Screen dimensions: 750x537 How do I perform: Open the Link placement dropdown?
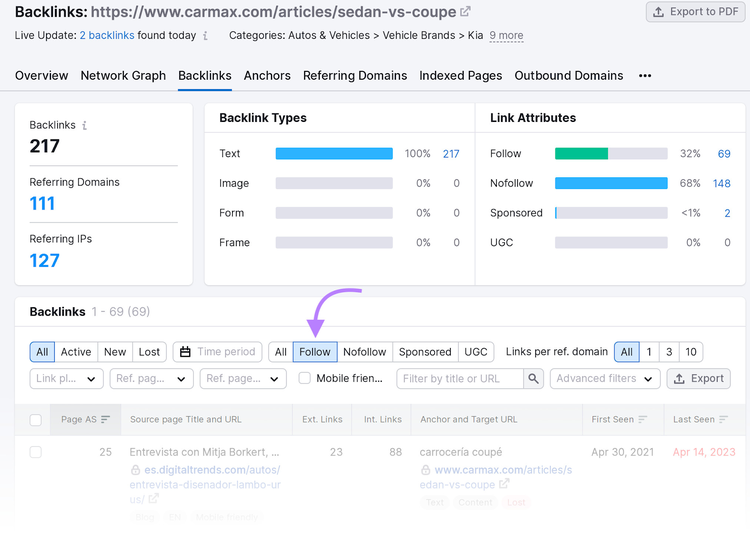(x=66, y=379)
